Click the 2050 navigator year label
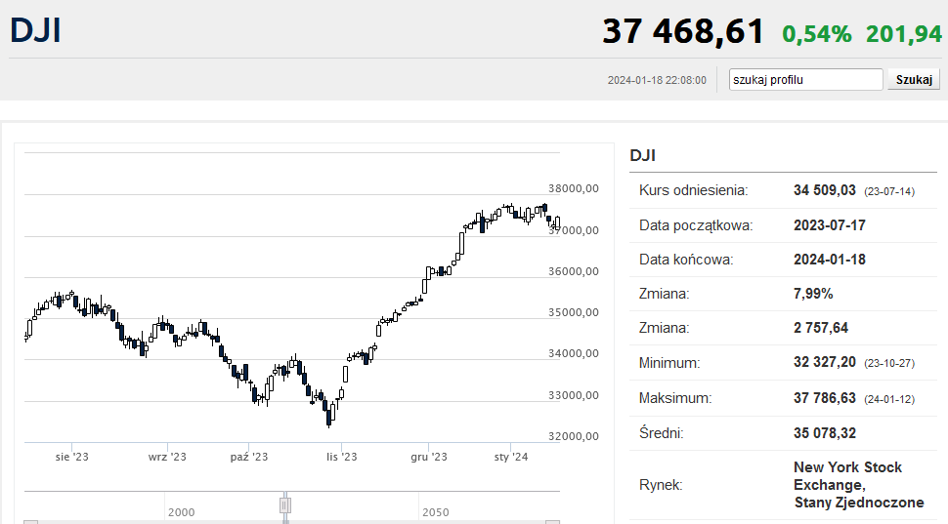948x524 pixels. 435,513
